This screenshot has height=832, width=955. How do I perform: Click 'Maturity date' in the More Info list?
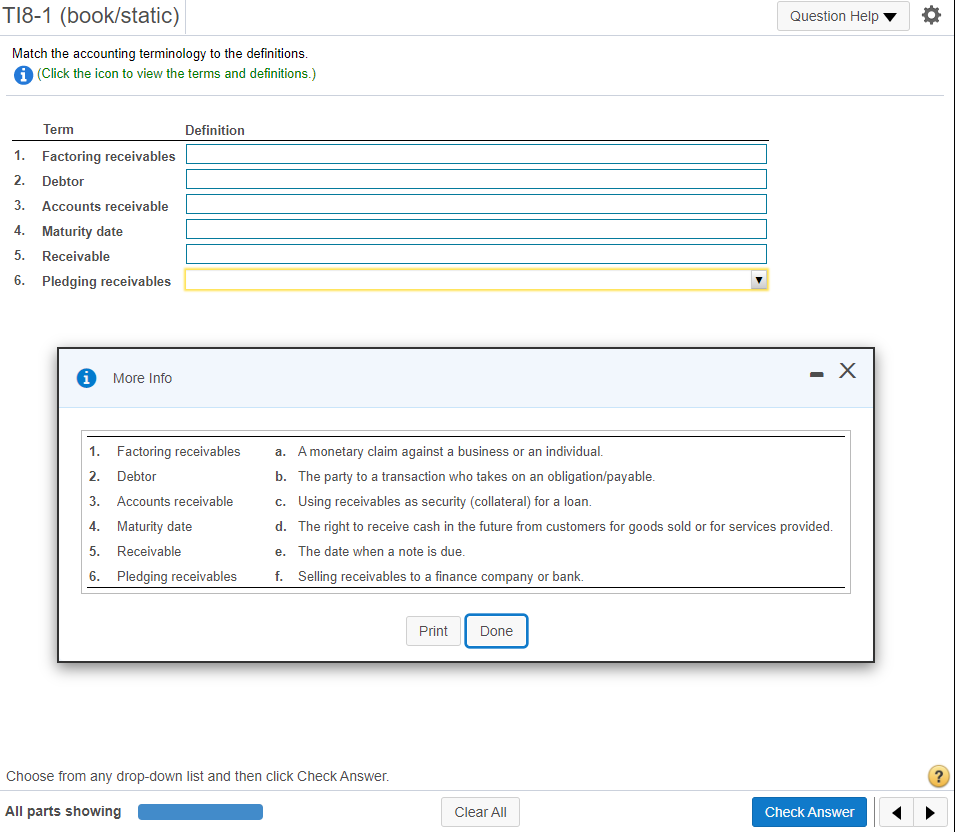(x=154, y=526)
